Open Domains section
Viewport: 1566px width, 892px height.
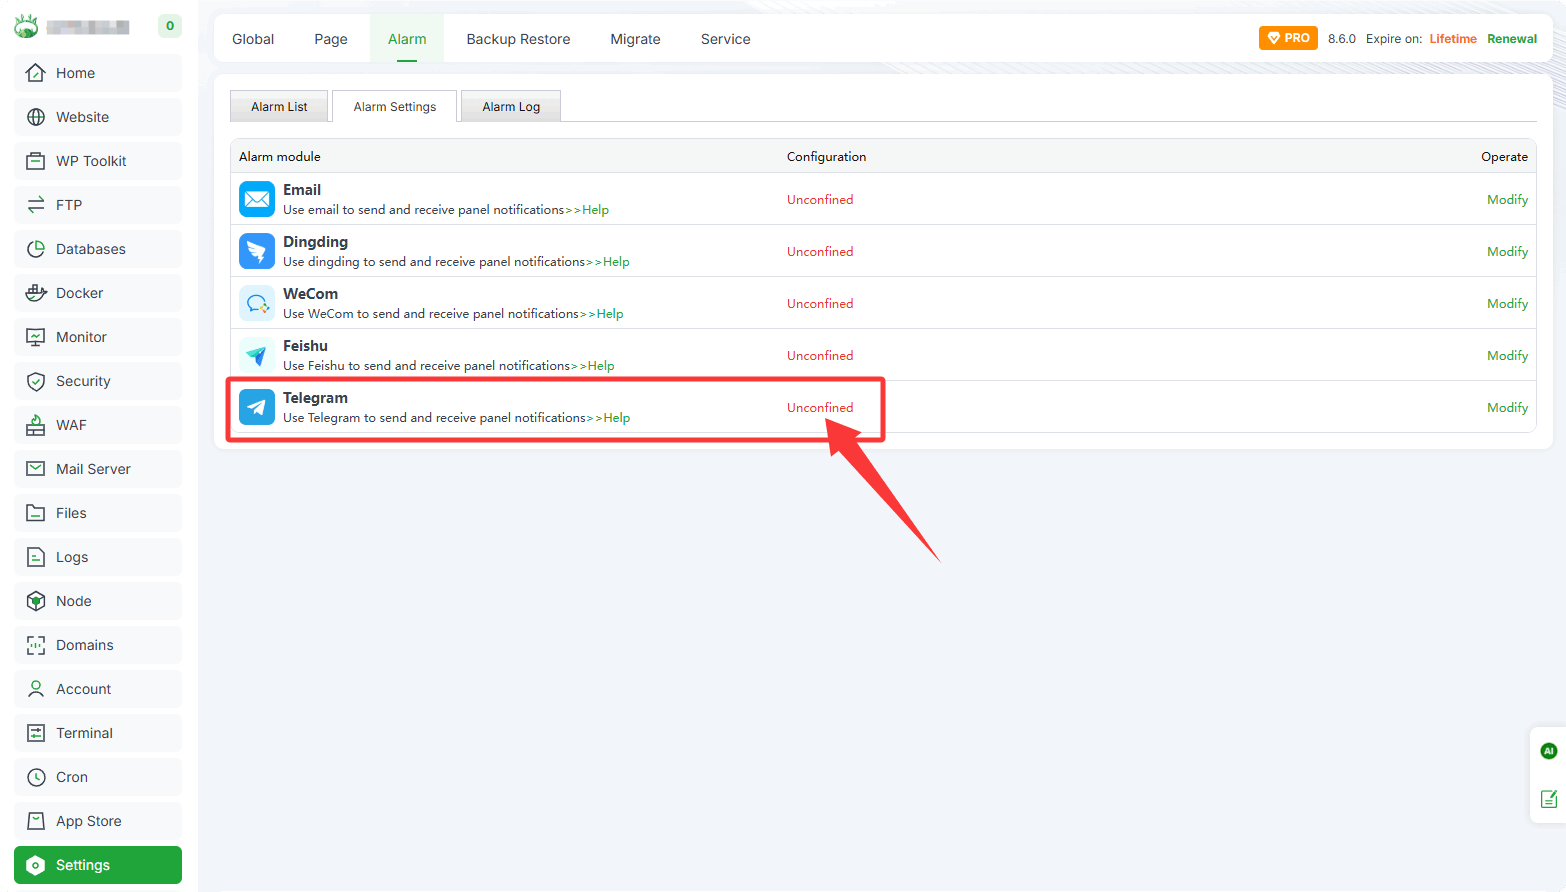click(x=98, y=645)
